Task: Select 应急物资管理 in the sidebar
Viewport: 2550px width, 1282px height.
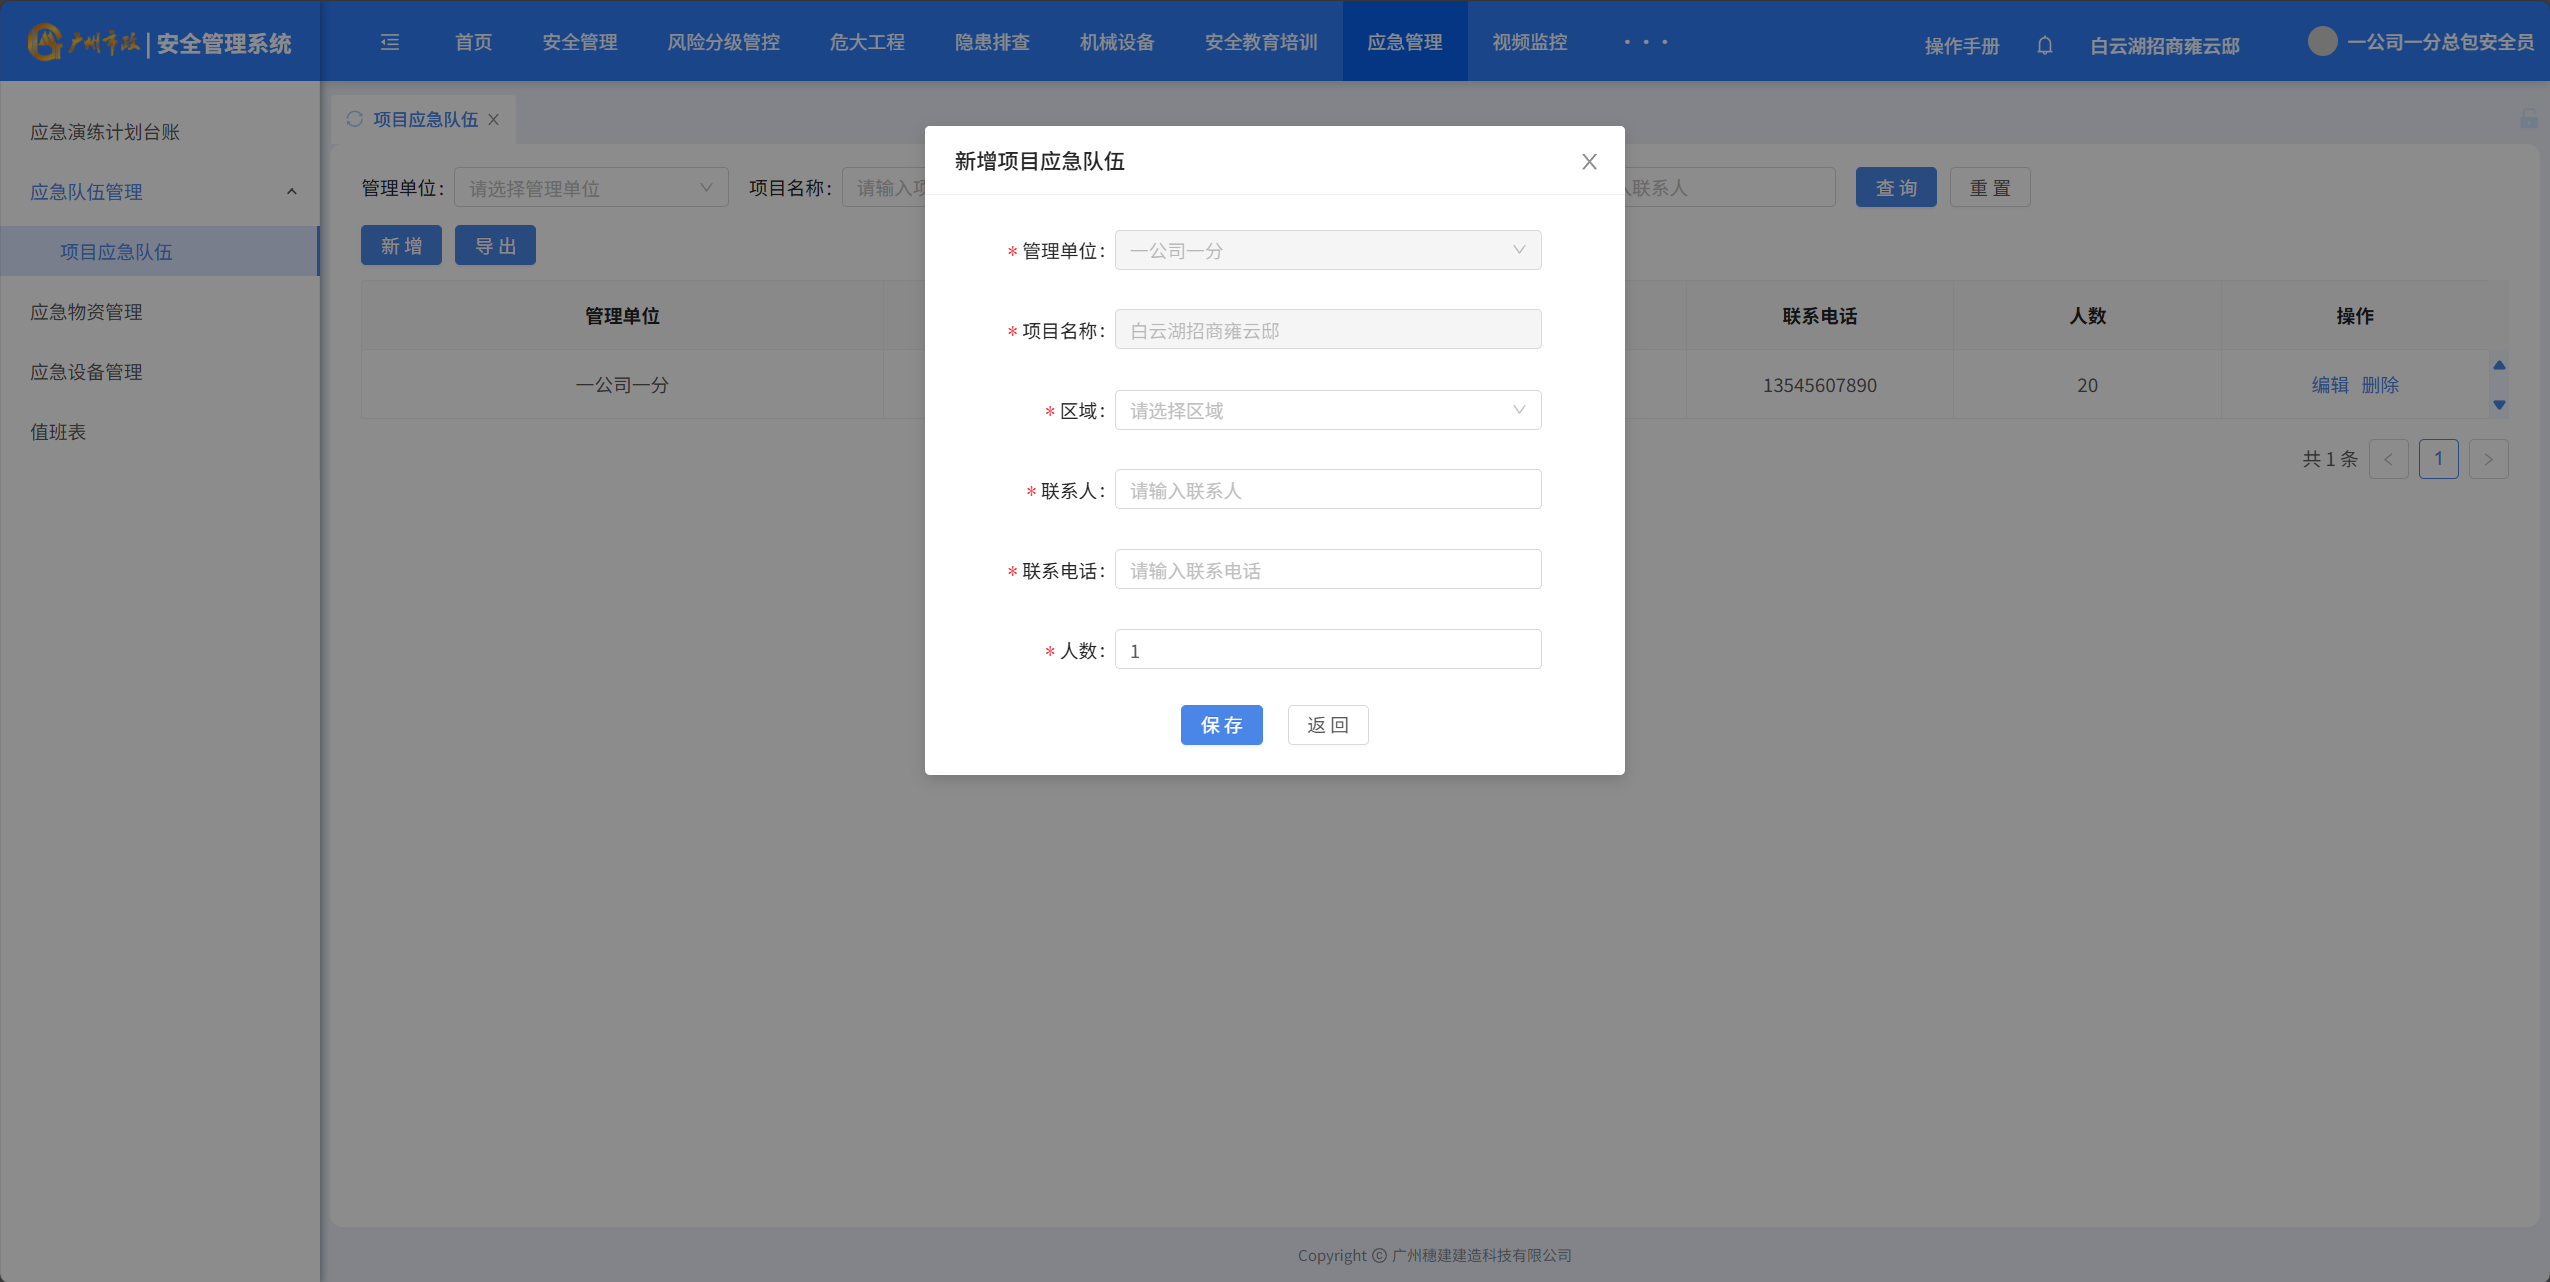Action: pos(86,312)
